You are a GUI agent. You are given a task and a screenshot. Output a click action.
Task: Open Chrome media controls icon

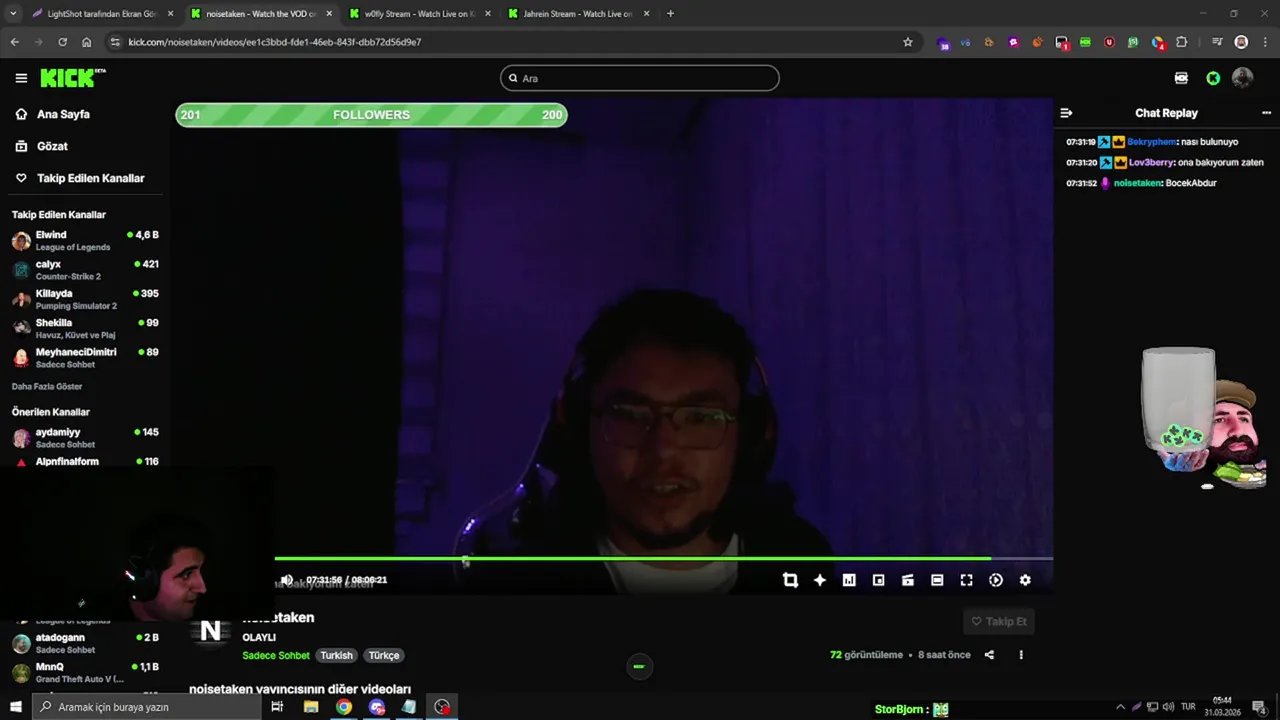tap(1217, 42)
